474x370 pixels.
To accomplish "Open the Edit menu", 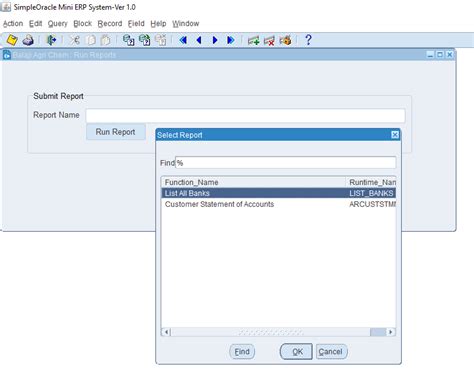I will (x=35, y=24).
